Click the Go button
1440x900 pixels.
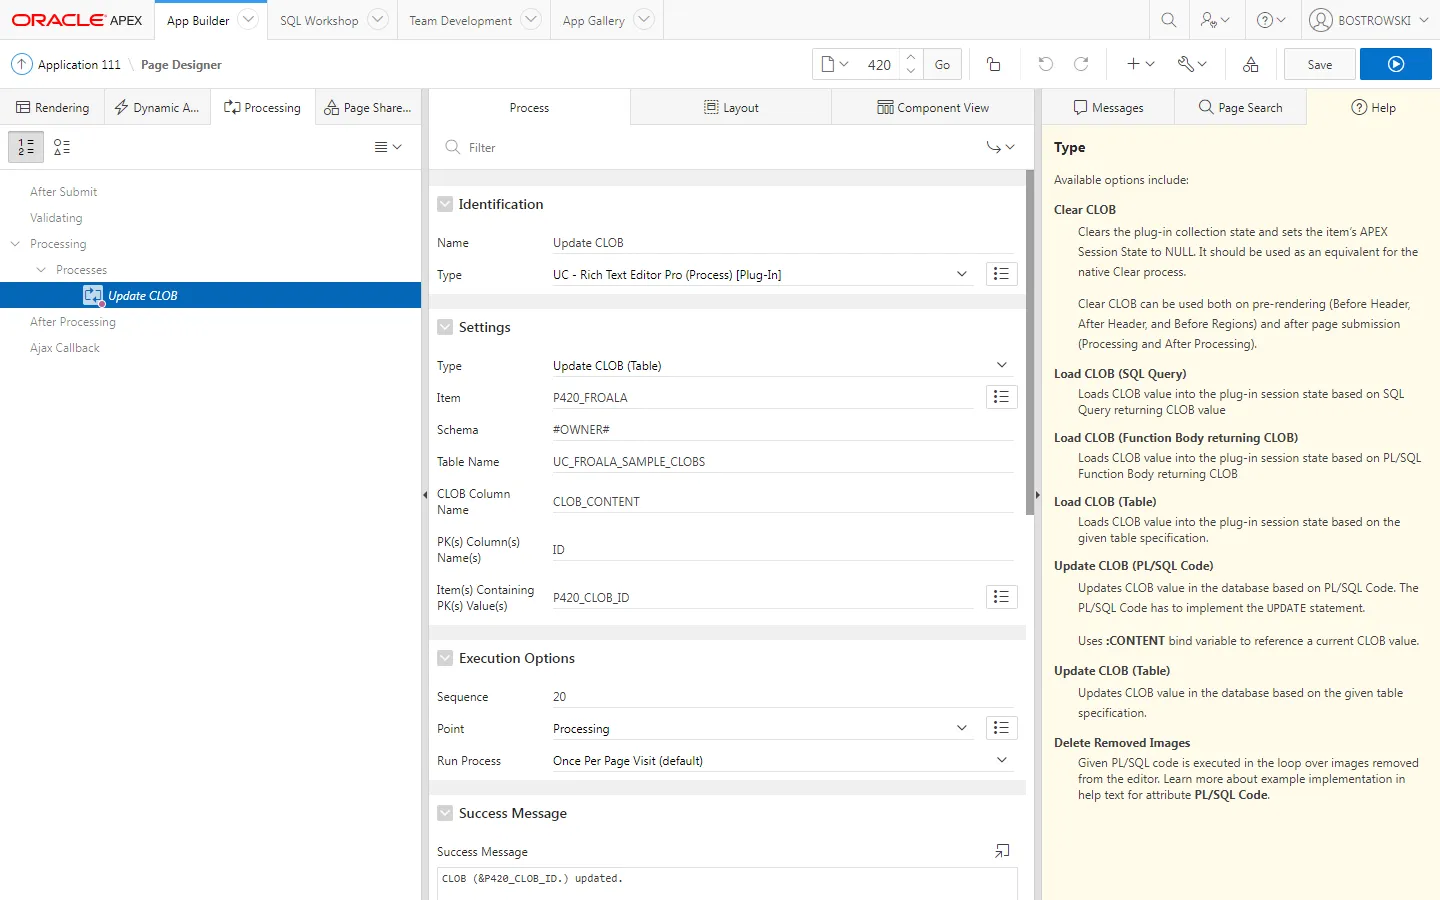[x=942, y=64]
